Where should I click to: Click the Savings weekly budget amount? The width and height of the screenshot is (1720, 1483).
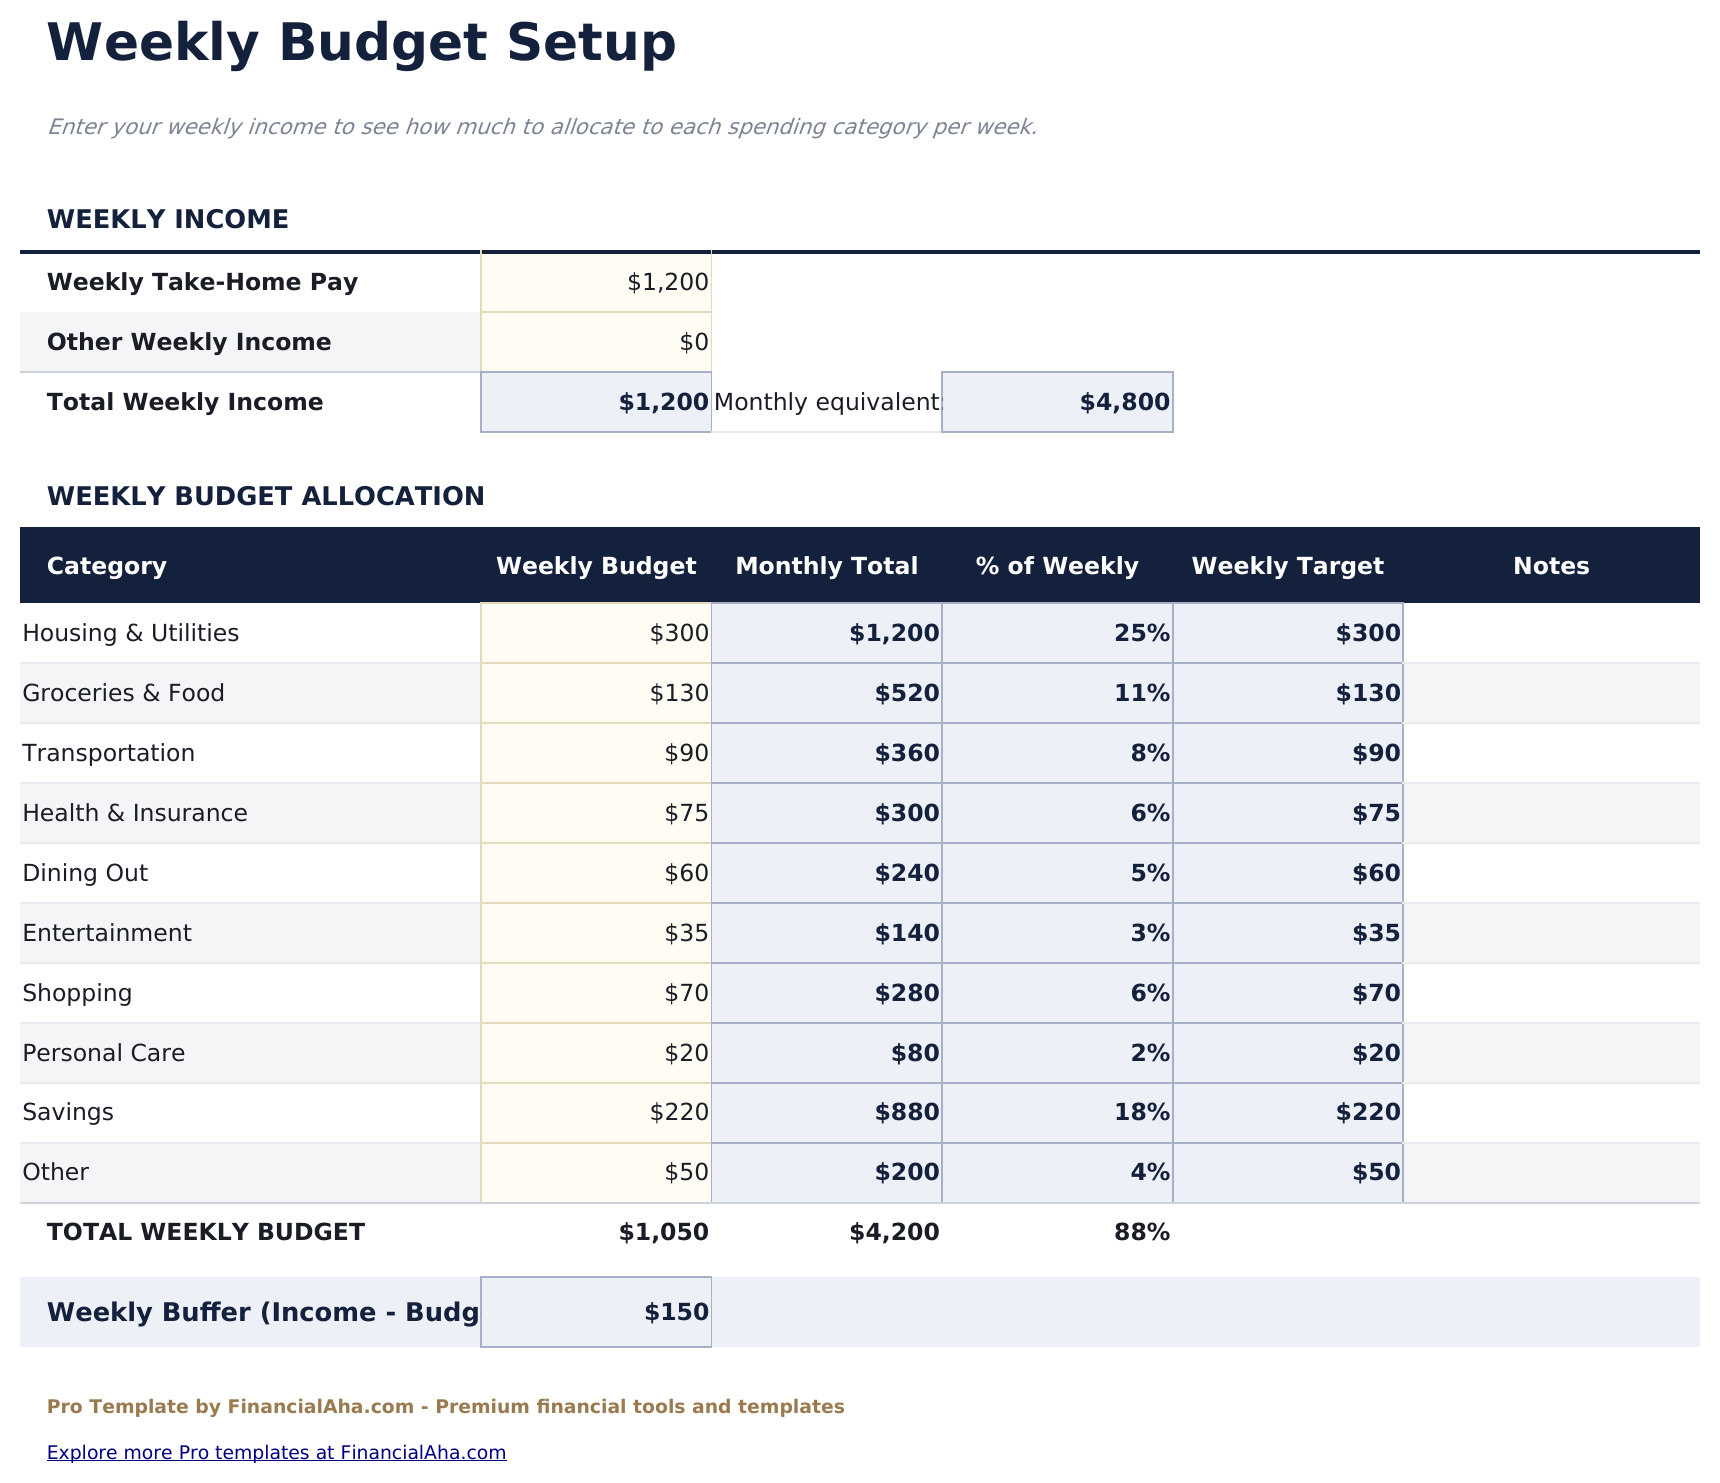(595, 1112)
